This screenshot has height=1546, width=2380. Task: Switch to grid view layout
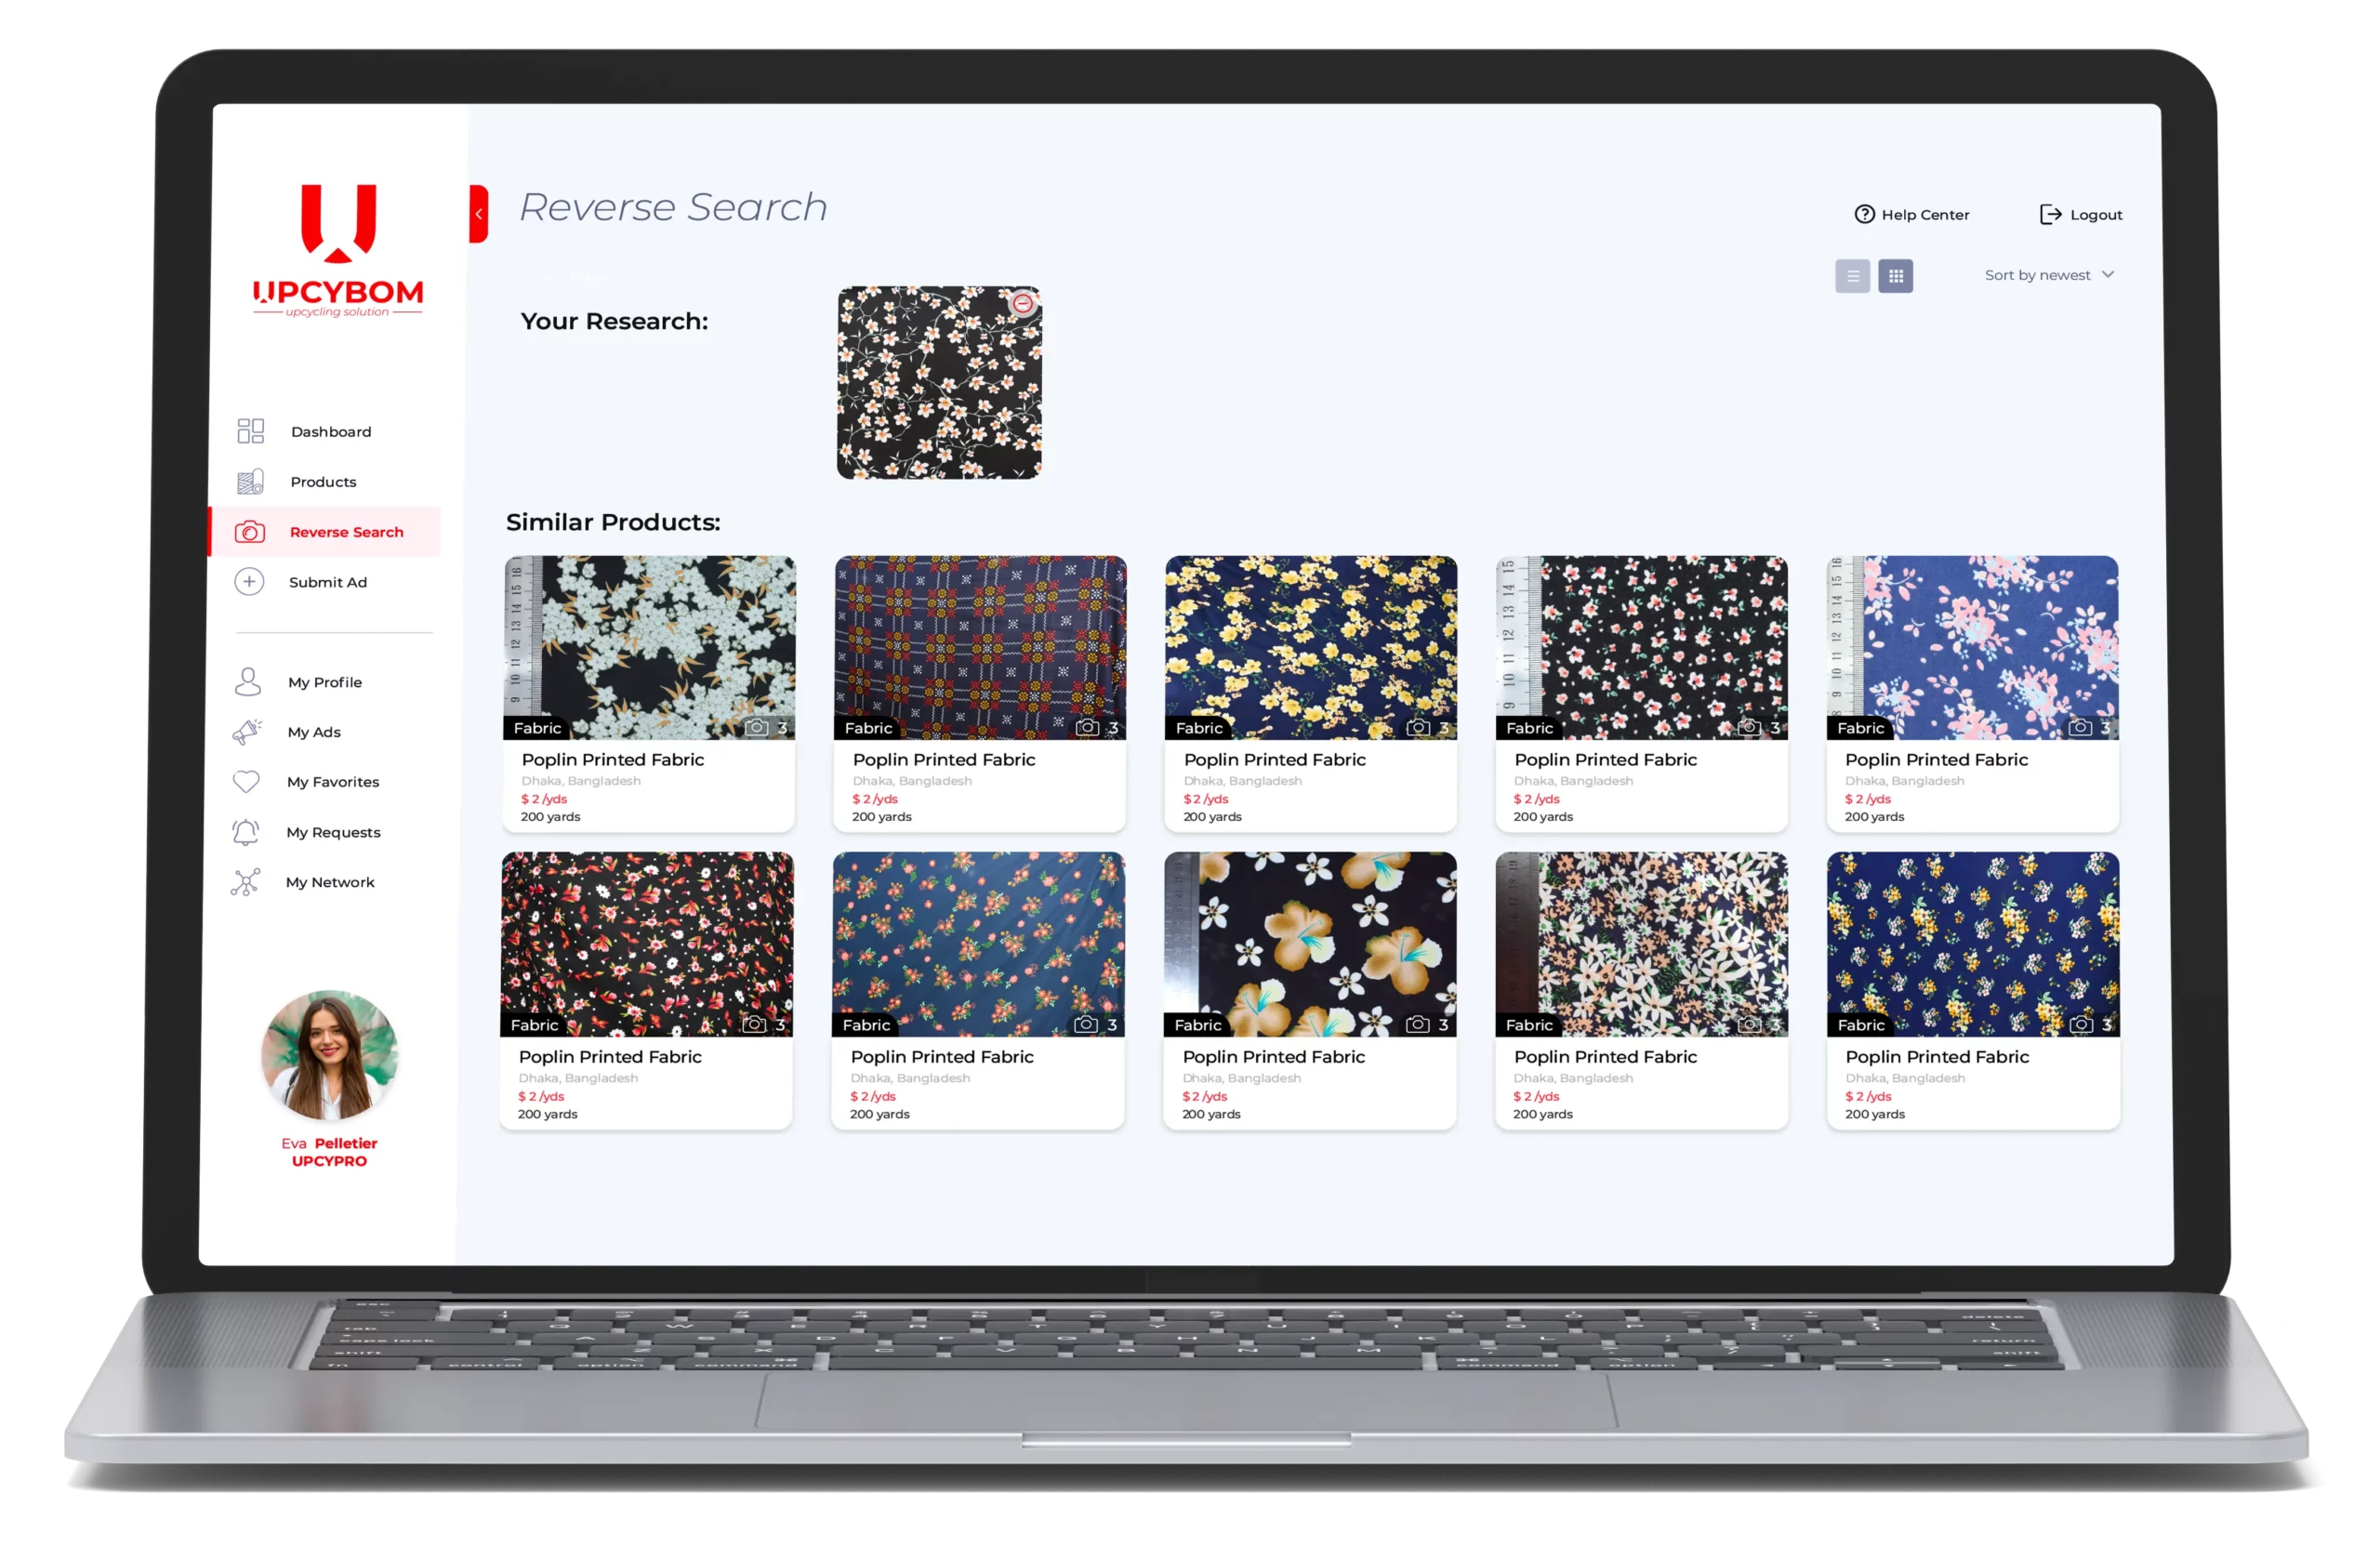click(1895, 276)
